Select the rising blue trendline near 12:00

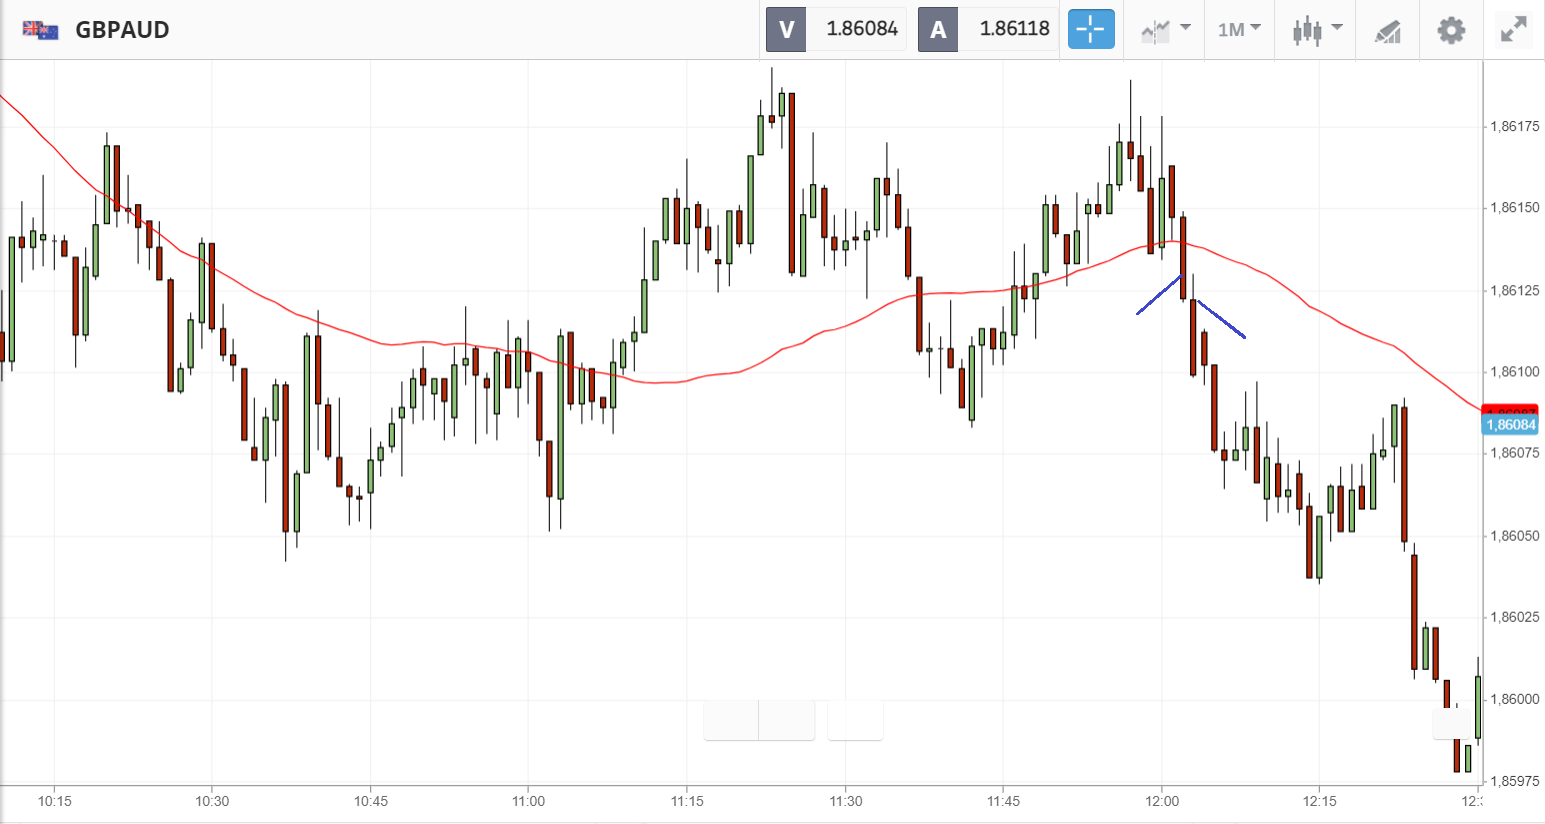(x=1159, y=295)
